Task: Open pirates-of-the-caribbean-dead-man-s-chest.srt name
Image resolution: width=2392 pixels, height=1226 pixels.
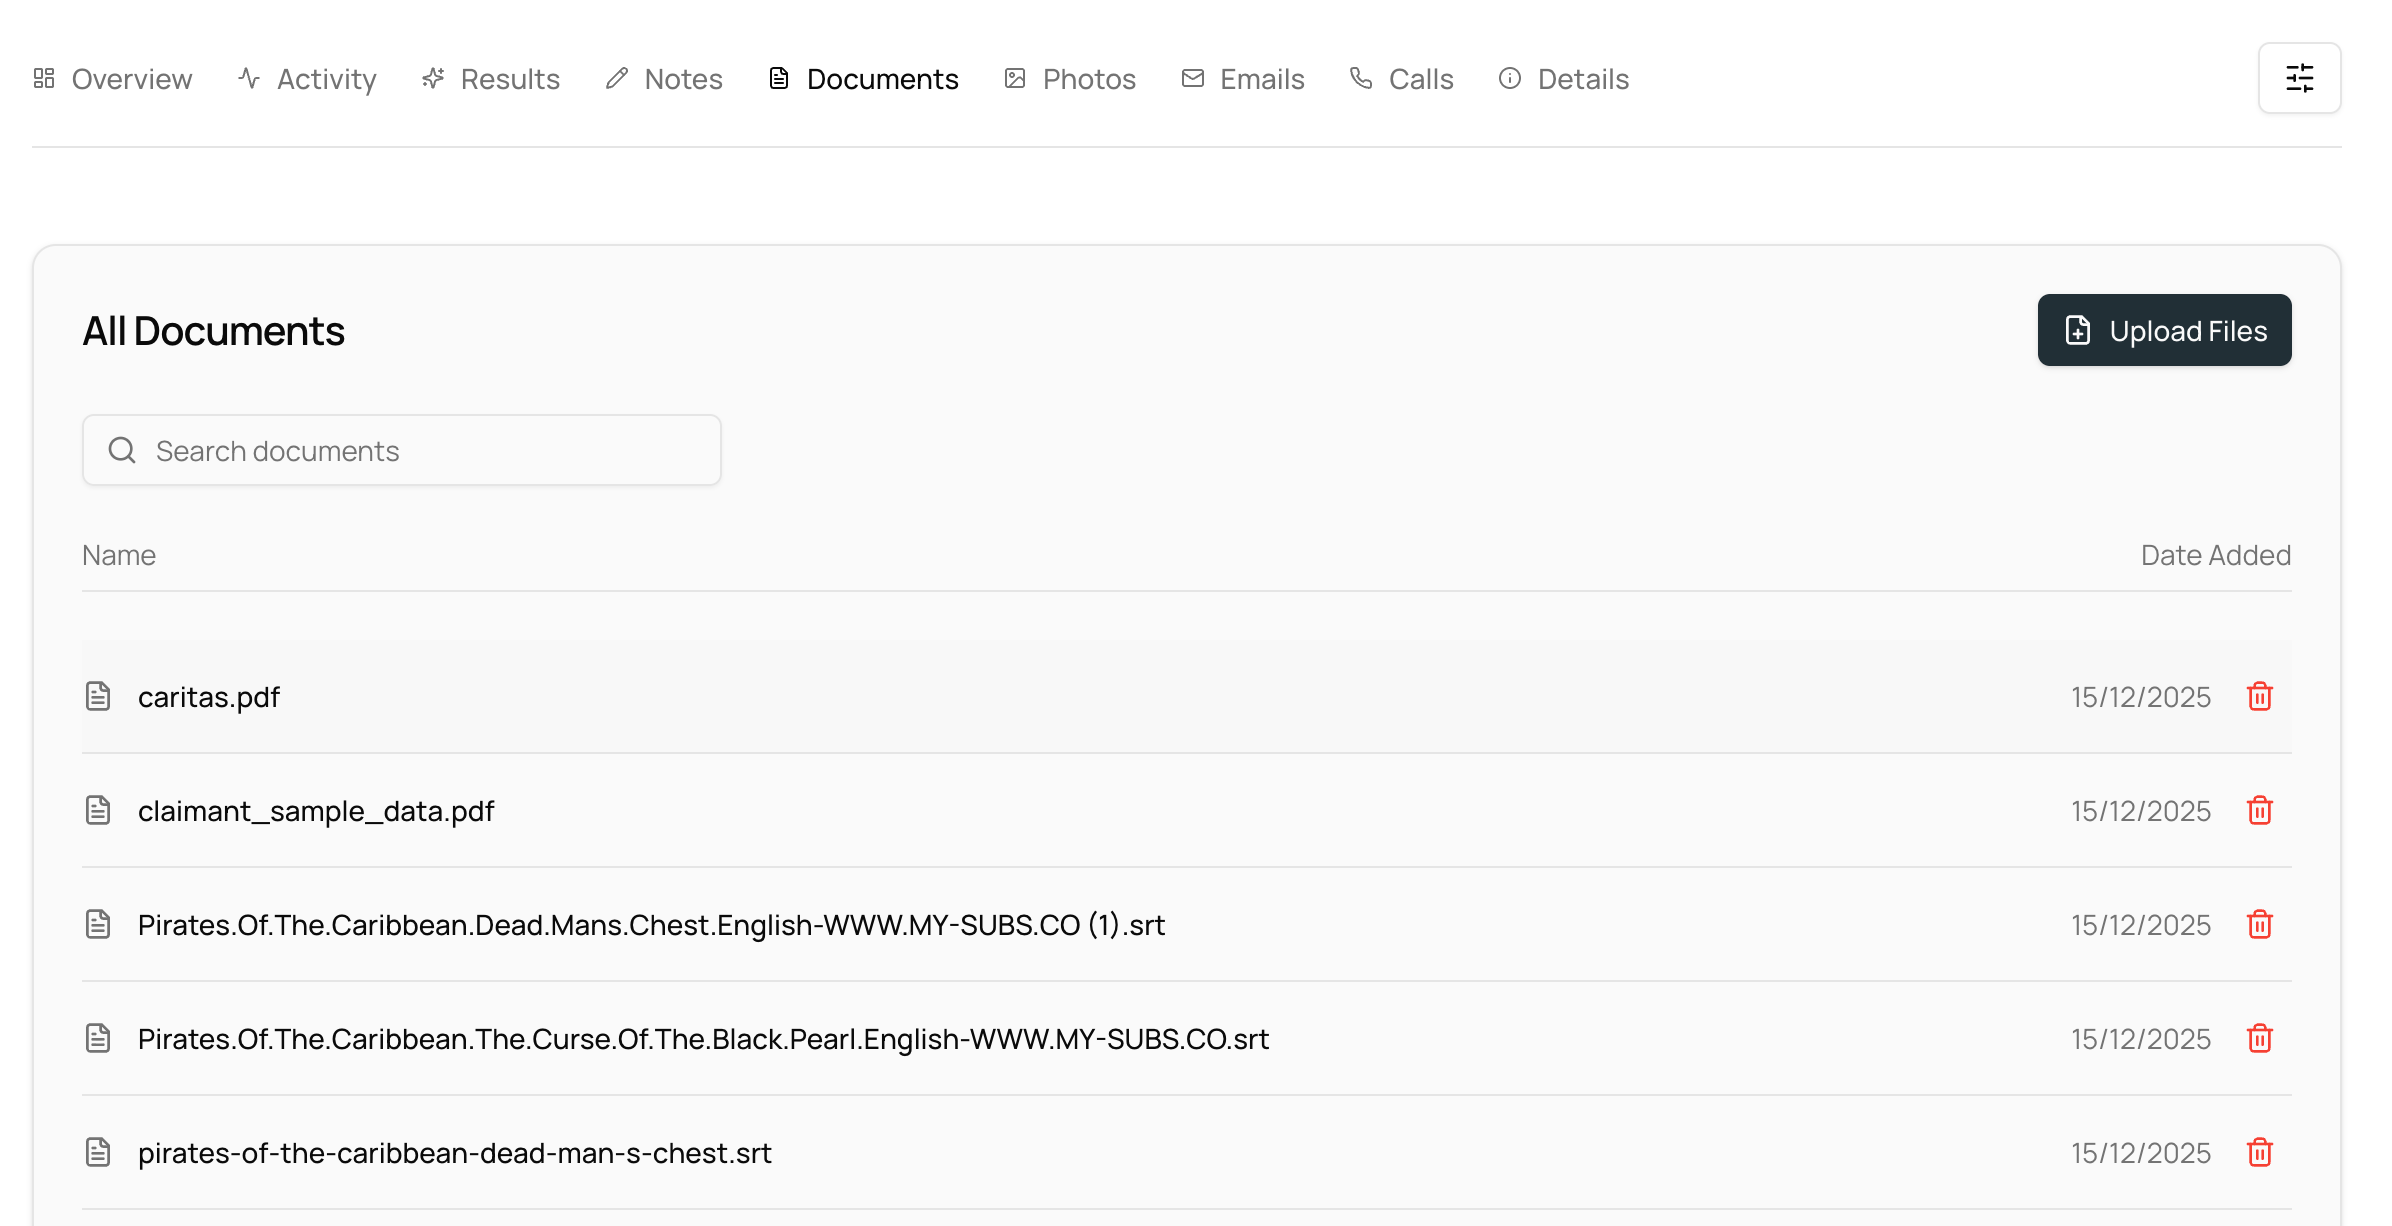Action: click(455, 1153)
